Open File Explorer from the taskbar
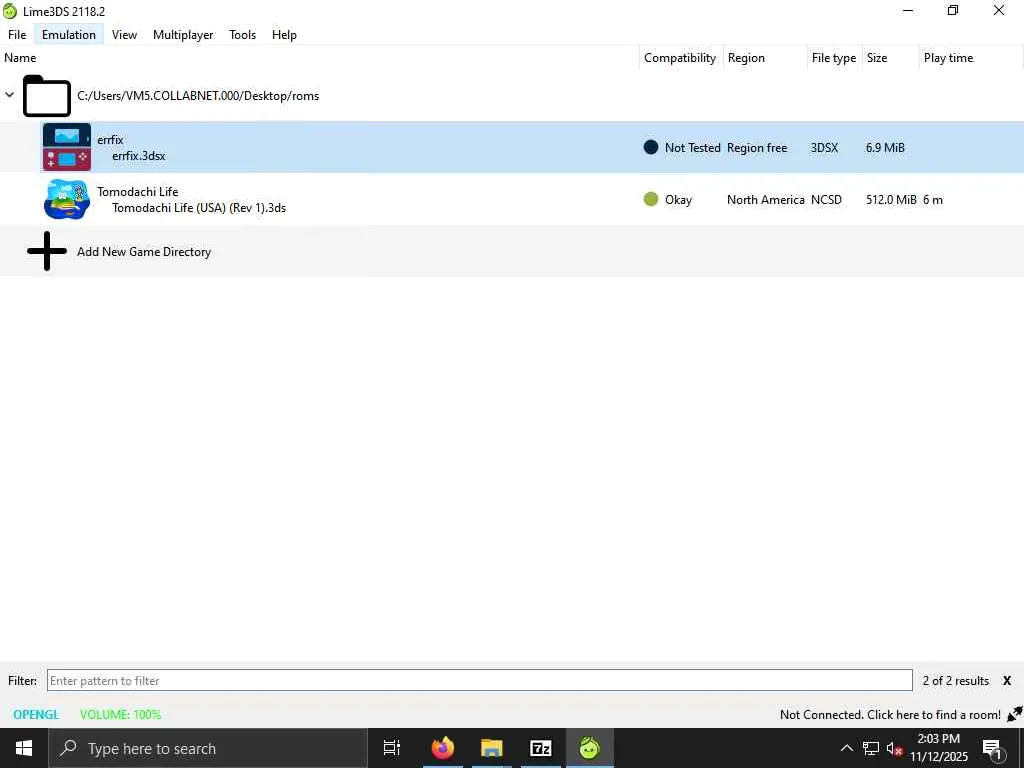Image resolution: width=1024 pixels, height=768 pixels. pos(491,748)
